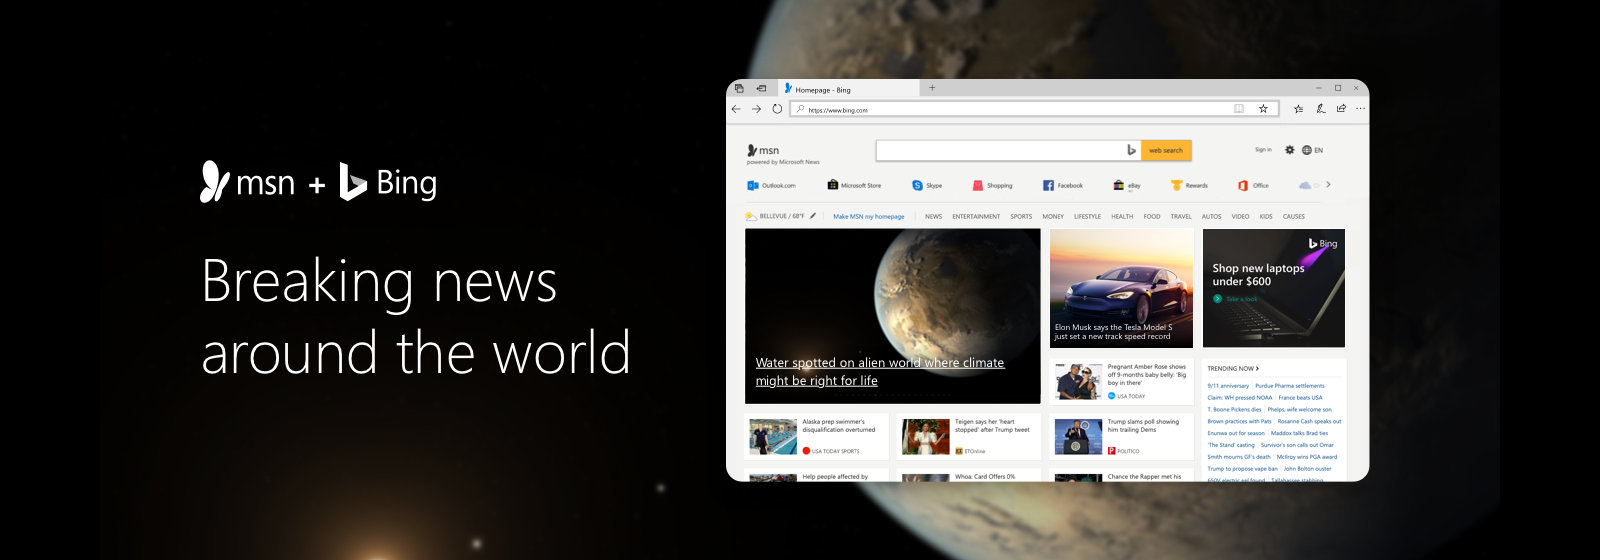Open the Tesla Model S story thumbnail
This screenshot has width=1600, height=560.
click(x=1121, y=287)
